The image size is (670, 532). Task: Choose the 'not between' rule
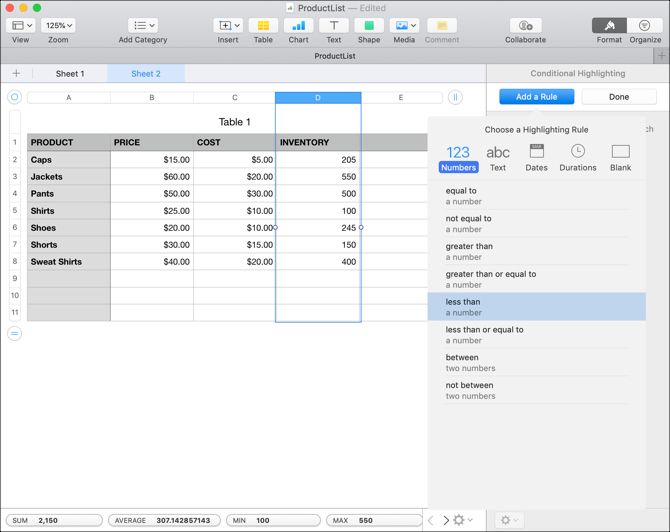pos(537,390)
